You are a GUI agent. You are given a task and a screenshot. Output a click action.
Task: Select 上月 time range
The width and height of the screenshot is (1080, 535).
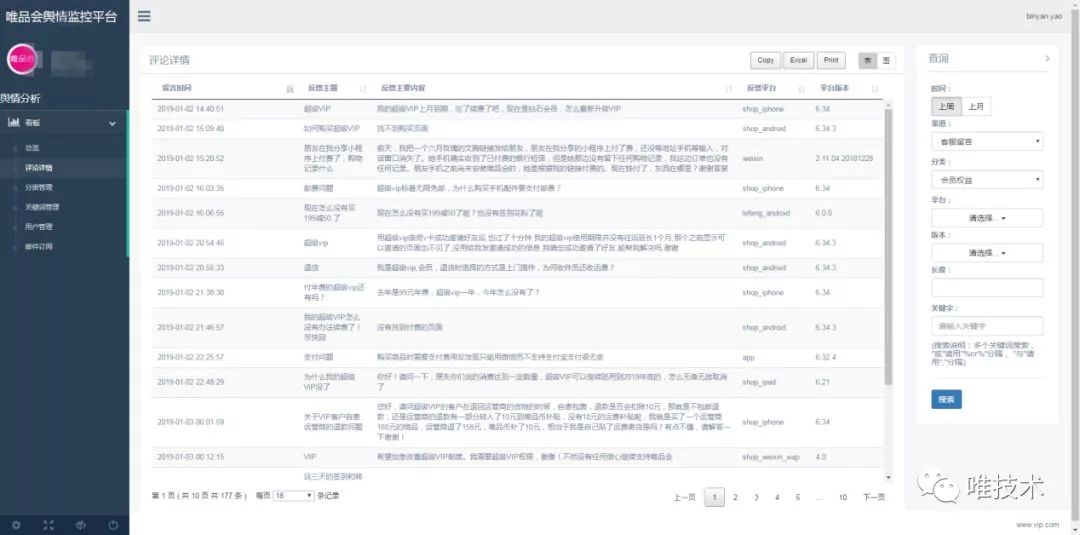975,107
